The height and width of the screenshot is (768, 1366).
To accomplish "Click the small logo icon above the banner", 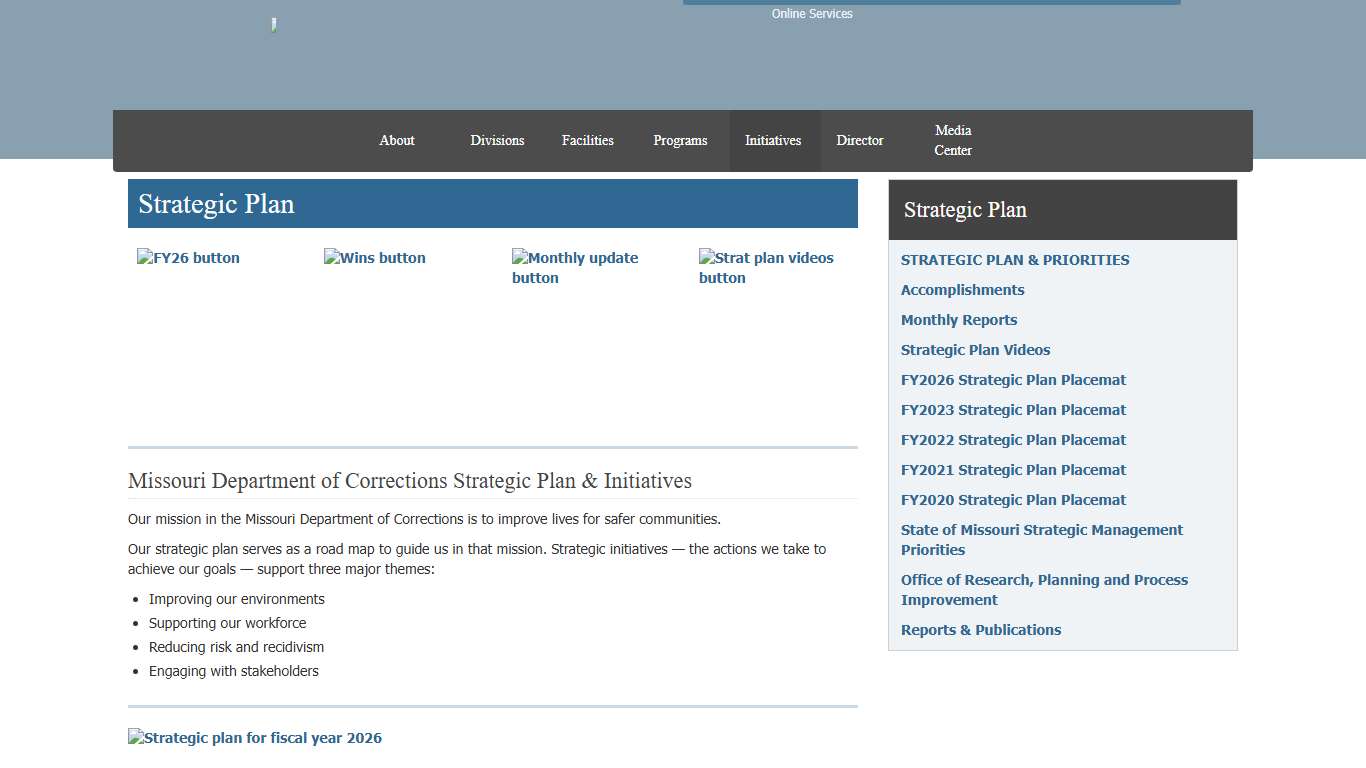I will (x=272, y=24).
